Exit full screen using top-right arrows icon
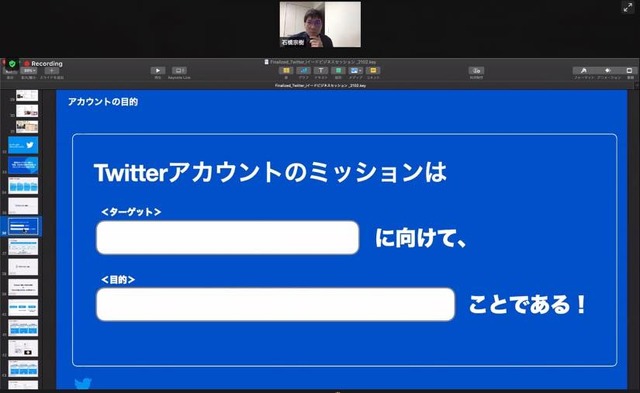640x393 pixels. click(x=627, y=7)
